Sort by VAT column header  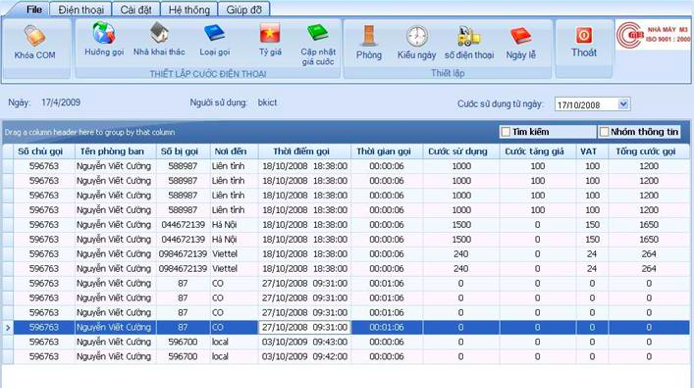point(592,151)
